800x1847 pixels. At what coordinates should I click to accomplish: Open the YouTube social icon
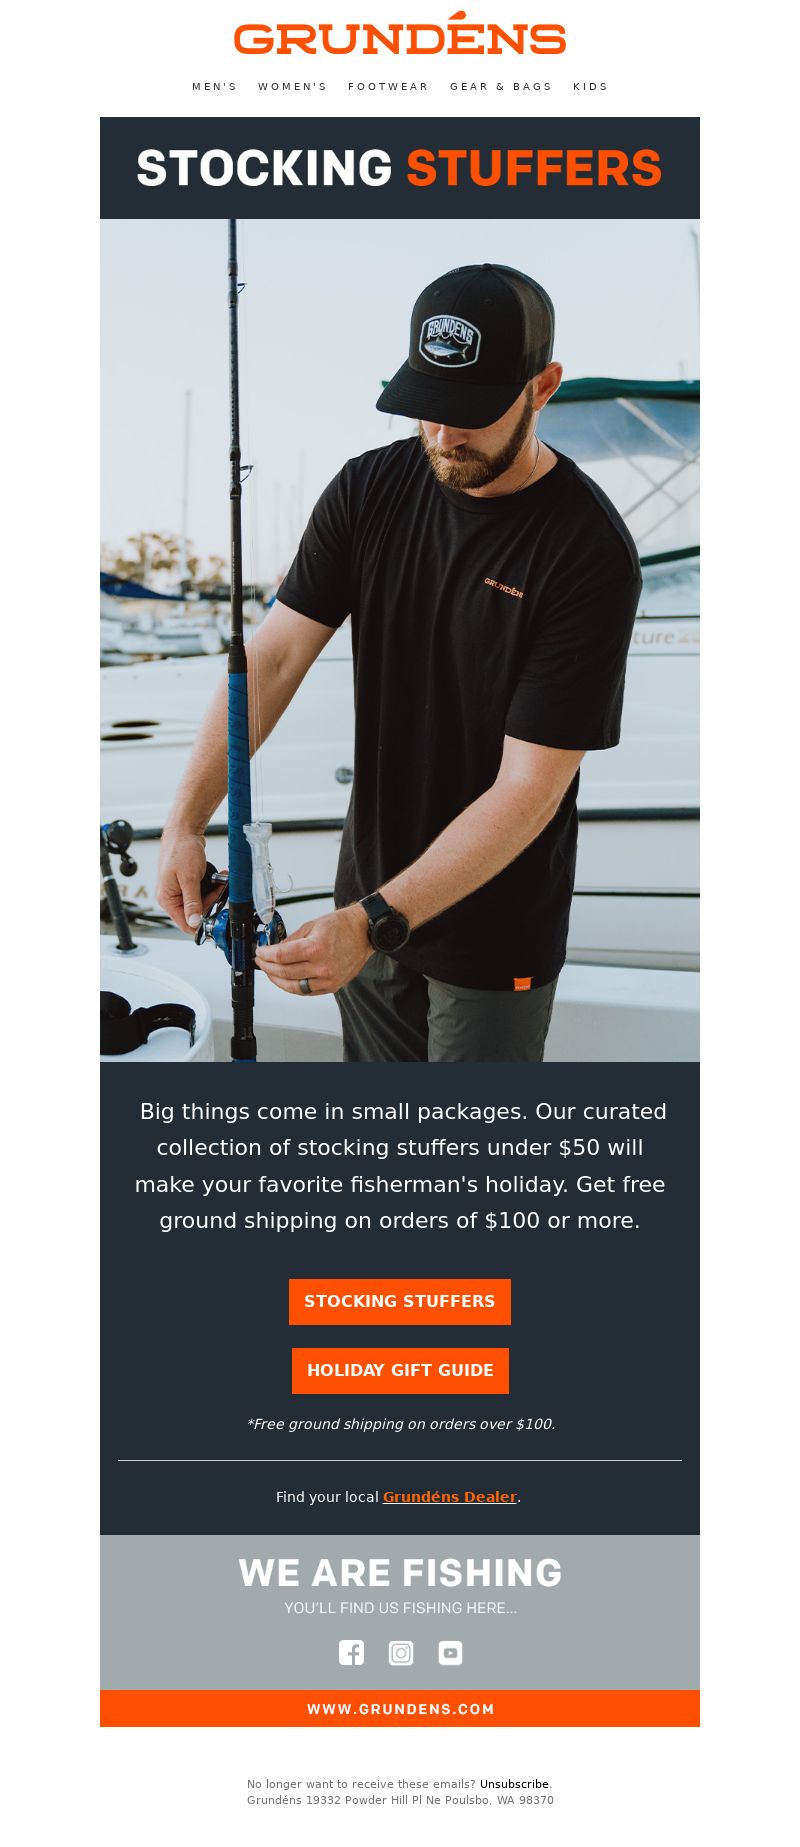pyautogui.click(x=451, y=1653)
